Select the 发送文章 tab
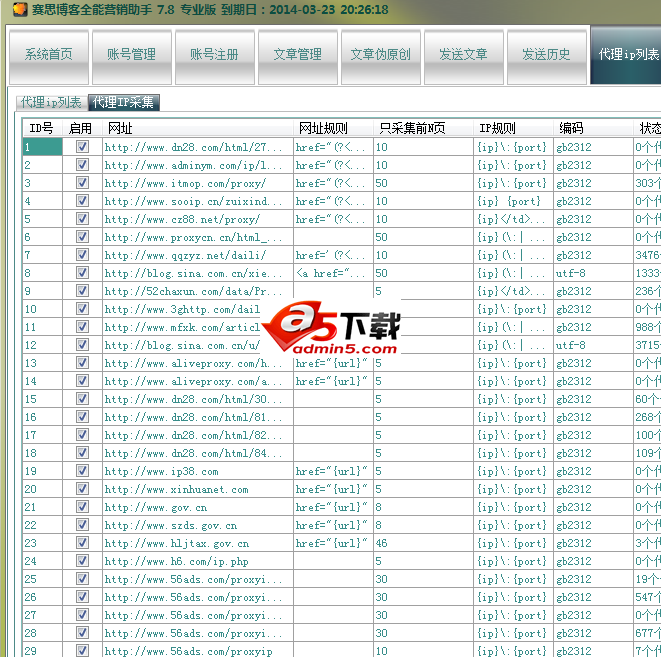Image resolution: width=661 pixels, height=657 pixels. (463, 55)
